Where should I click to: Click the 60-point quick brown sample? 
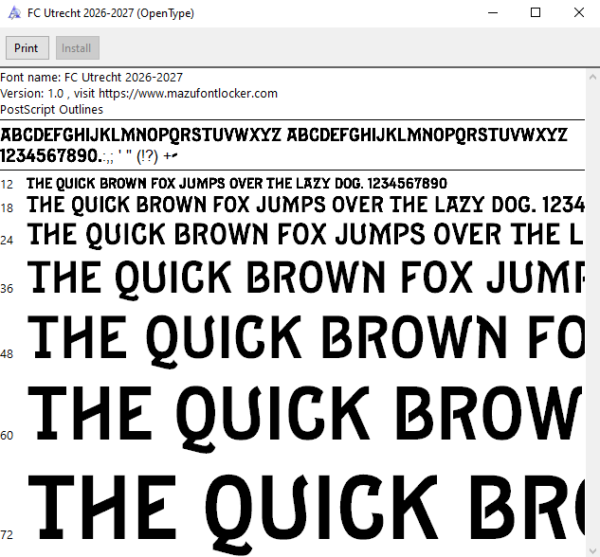point(306,418)
